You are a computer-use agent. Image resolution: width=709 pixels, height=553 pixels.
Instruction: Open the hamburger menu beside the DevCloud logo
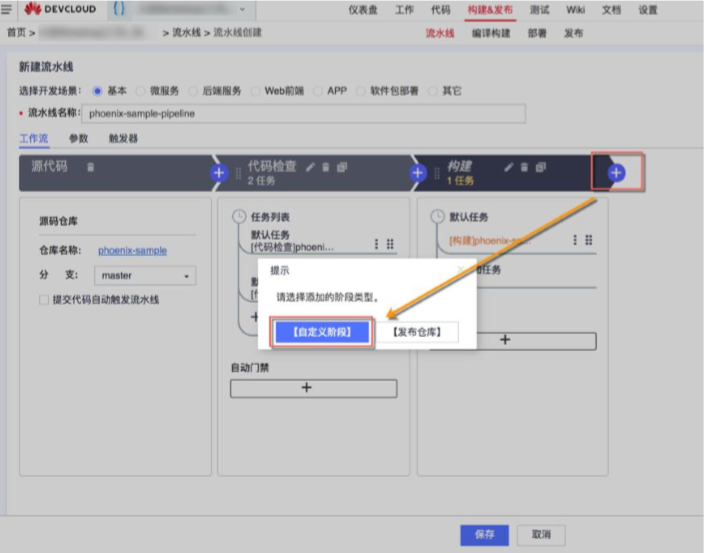click(x=6, y=9)
